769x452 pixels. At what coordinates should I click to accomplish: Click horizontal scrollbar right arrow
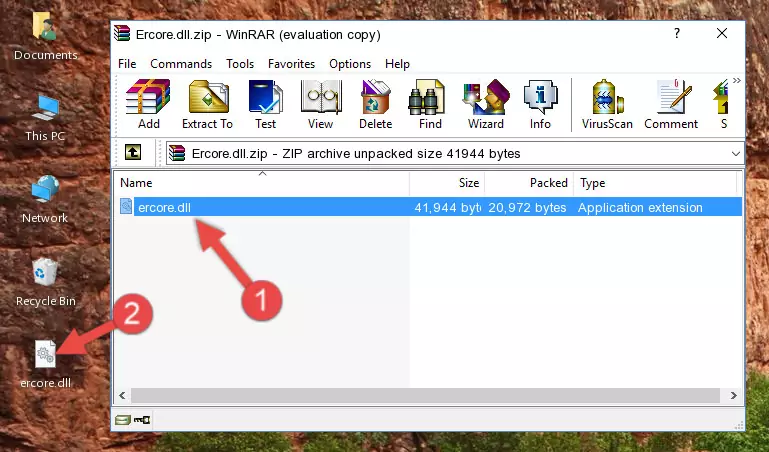[x=734, y=395]
